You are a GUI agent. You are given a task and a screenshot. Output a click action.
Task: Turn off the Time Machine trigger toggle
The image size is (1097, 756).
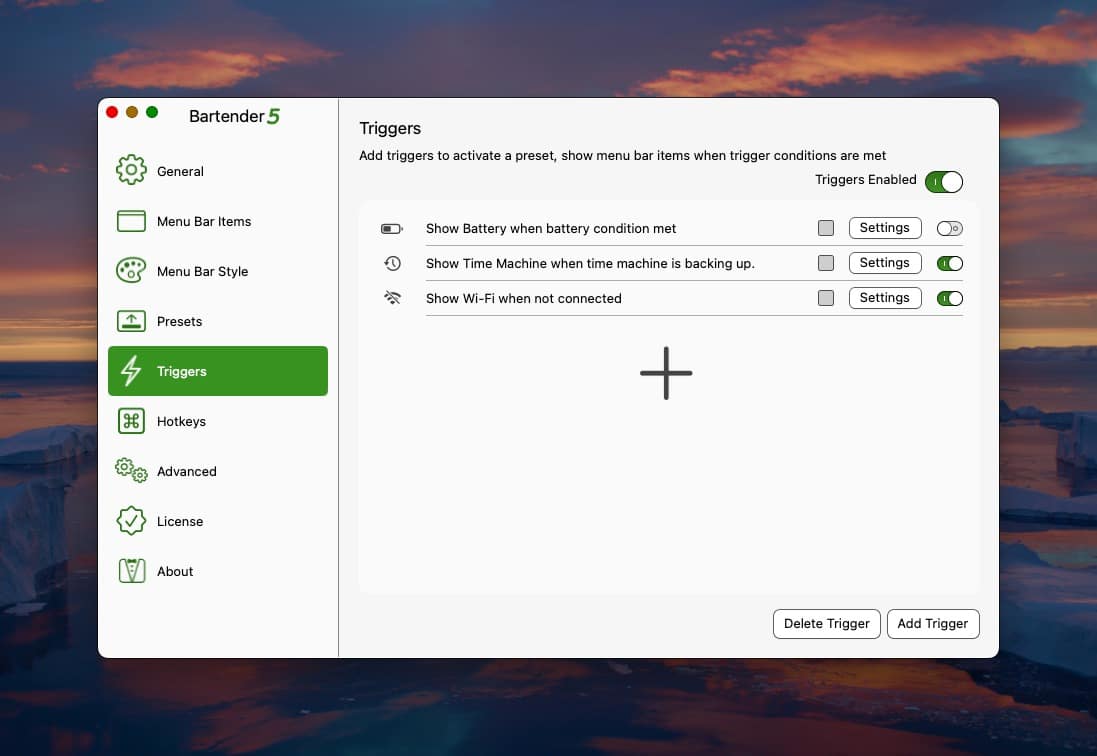tap(949, 264)
